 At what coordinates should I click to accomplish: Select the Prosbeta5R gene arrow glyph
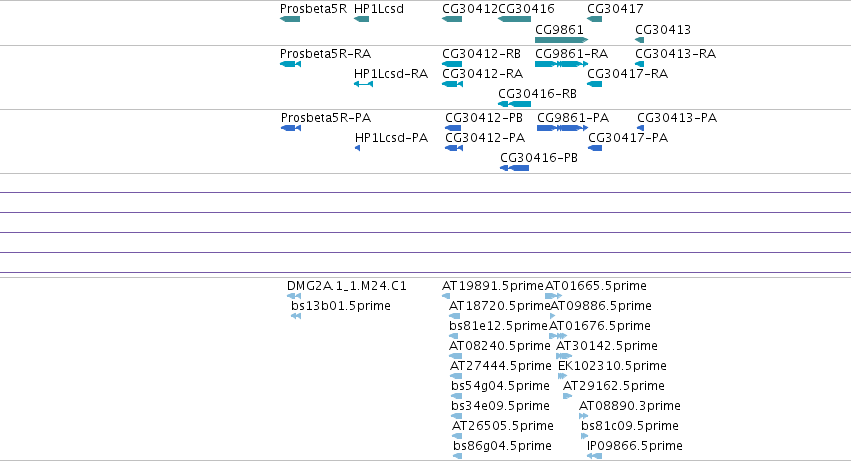click(290, 20)
